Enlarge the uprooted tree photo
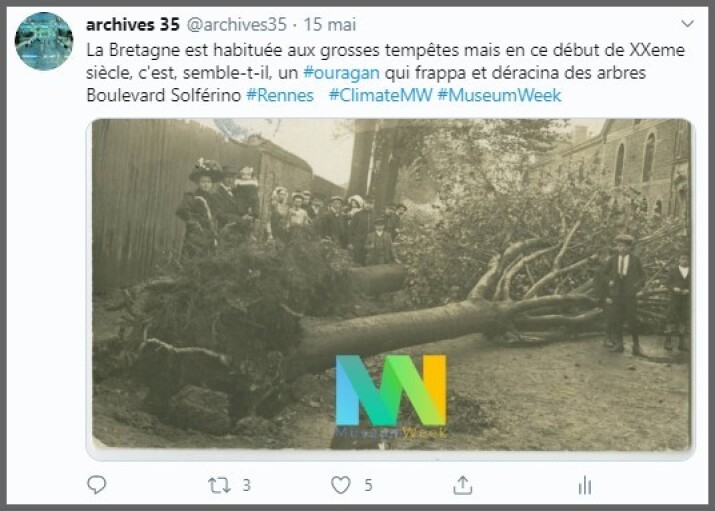Image resolution: width=715 pixels, height=511 pixels. pos(391,285)
